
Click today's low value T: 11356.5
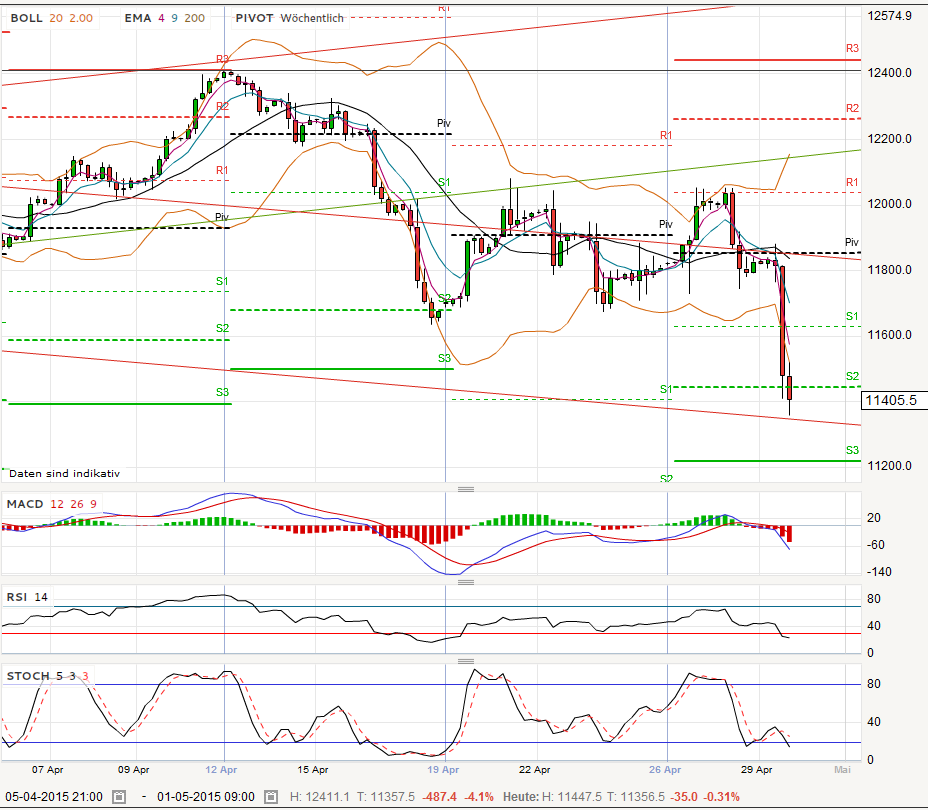(637, 797)
